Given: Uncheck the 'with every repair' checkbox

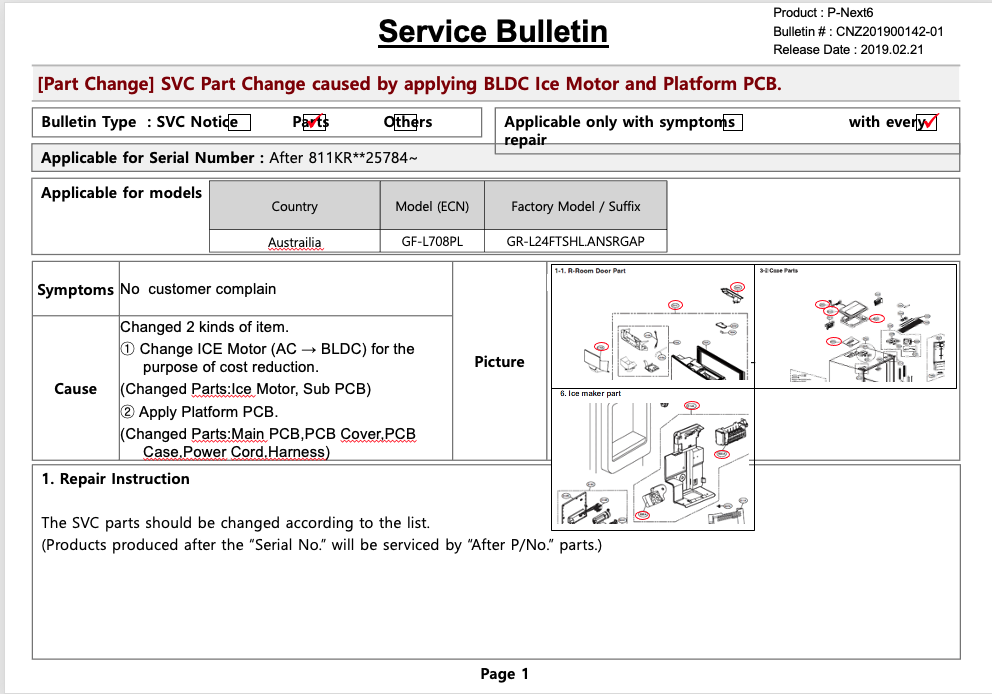Looking at the screenshot, I should (927, 122).
